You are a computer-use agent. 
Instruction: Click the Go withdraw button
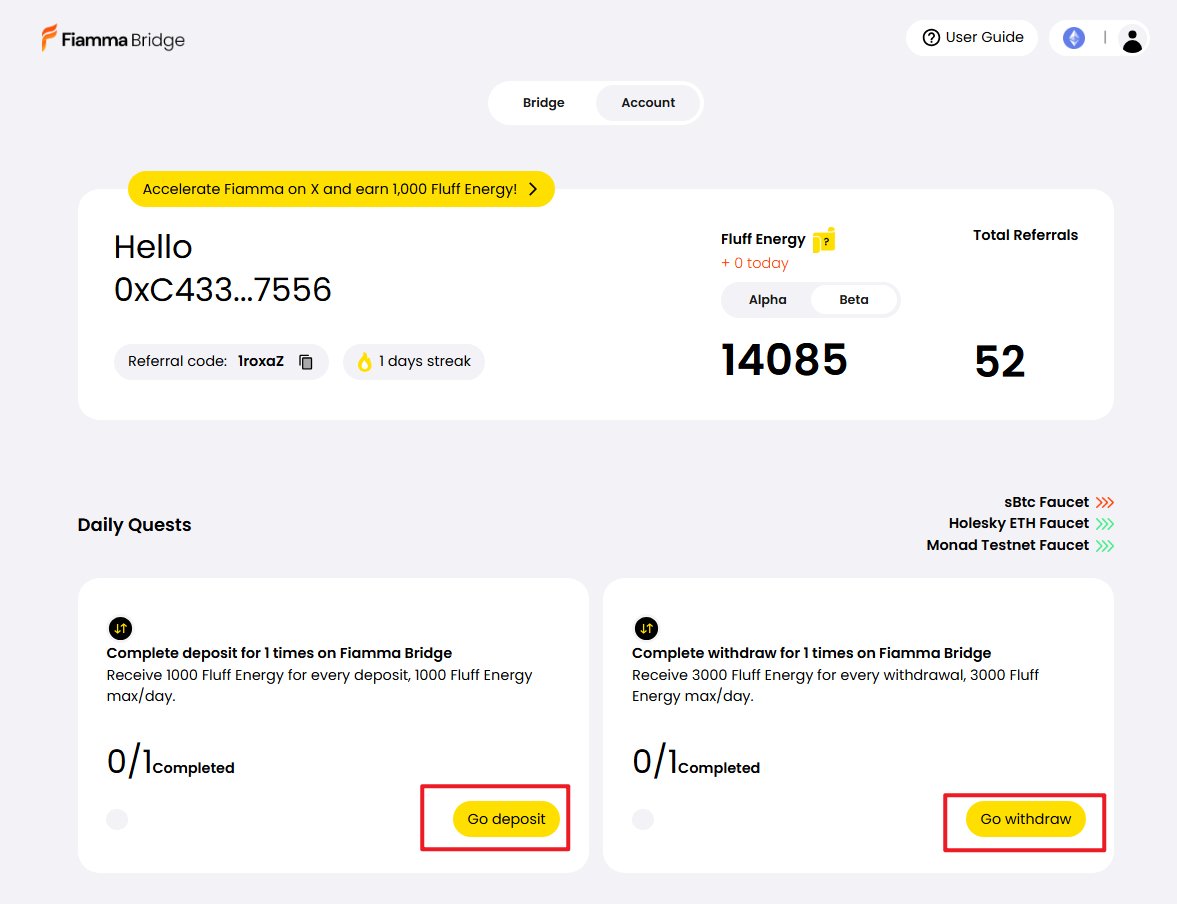point(1025,819)
